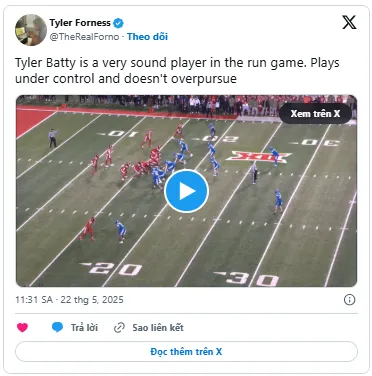
Task: Play the video with the blue play button
Action: 186,191
